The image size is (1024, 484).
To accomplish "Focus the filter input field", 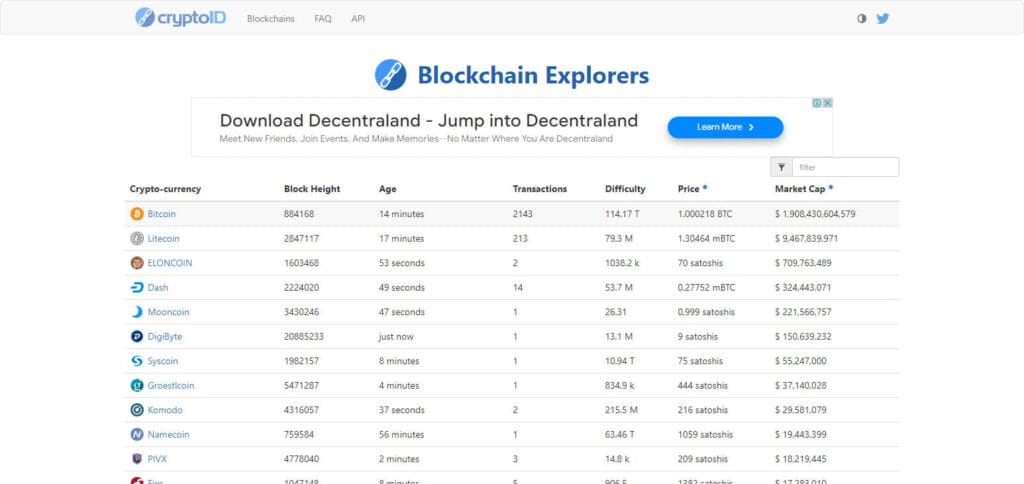I will 845,167.
